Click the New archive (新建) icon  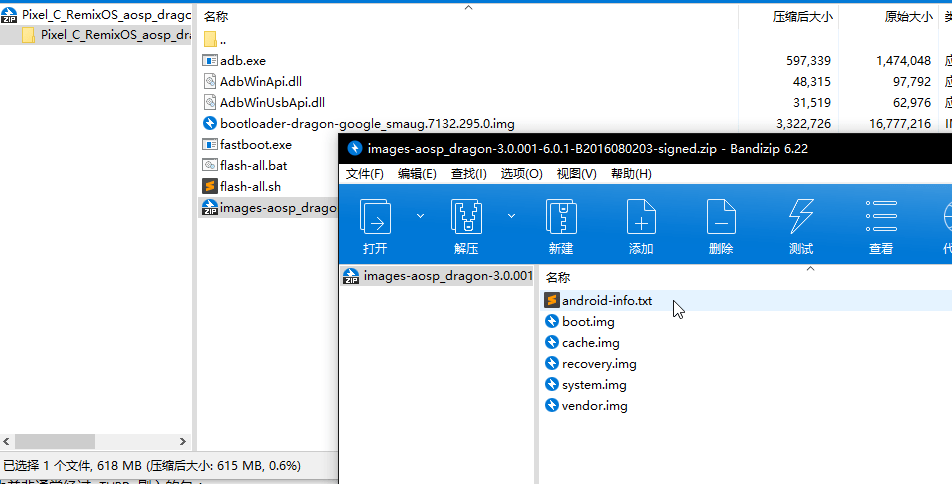pyautogui.click(x=561, y=217)
